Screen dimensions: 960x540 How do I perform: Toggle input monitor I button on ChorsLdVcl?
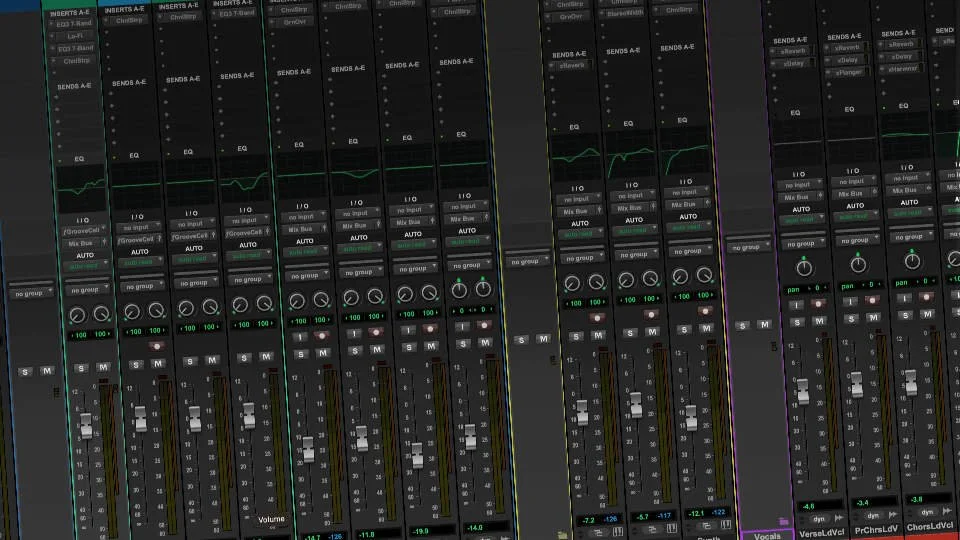(x=904, y=298)
